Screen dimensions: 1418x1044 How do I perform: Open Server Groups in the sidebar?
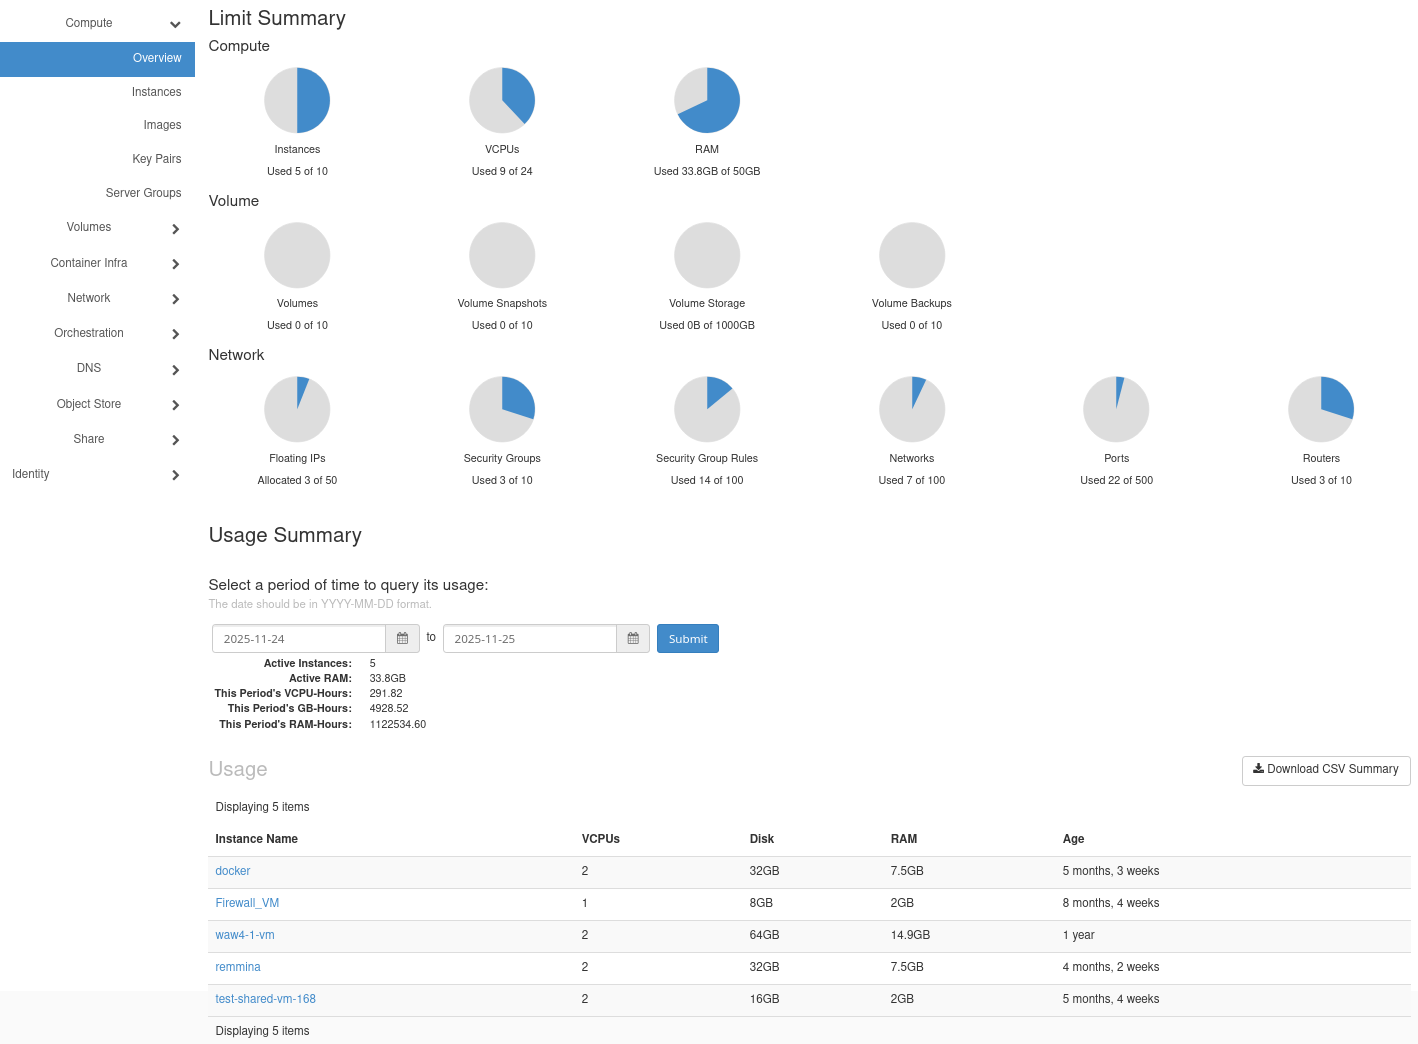coord(143,193)
